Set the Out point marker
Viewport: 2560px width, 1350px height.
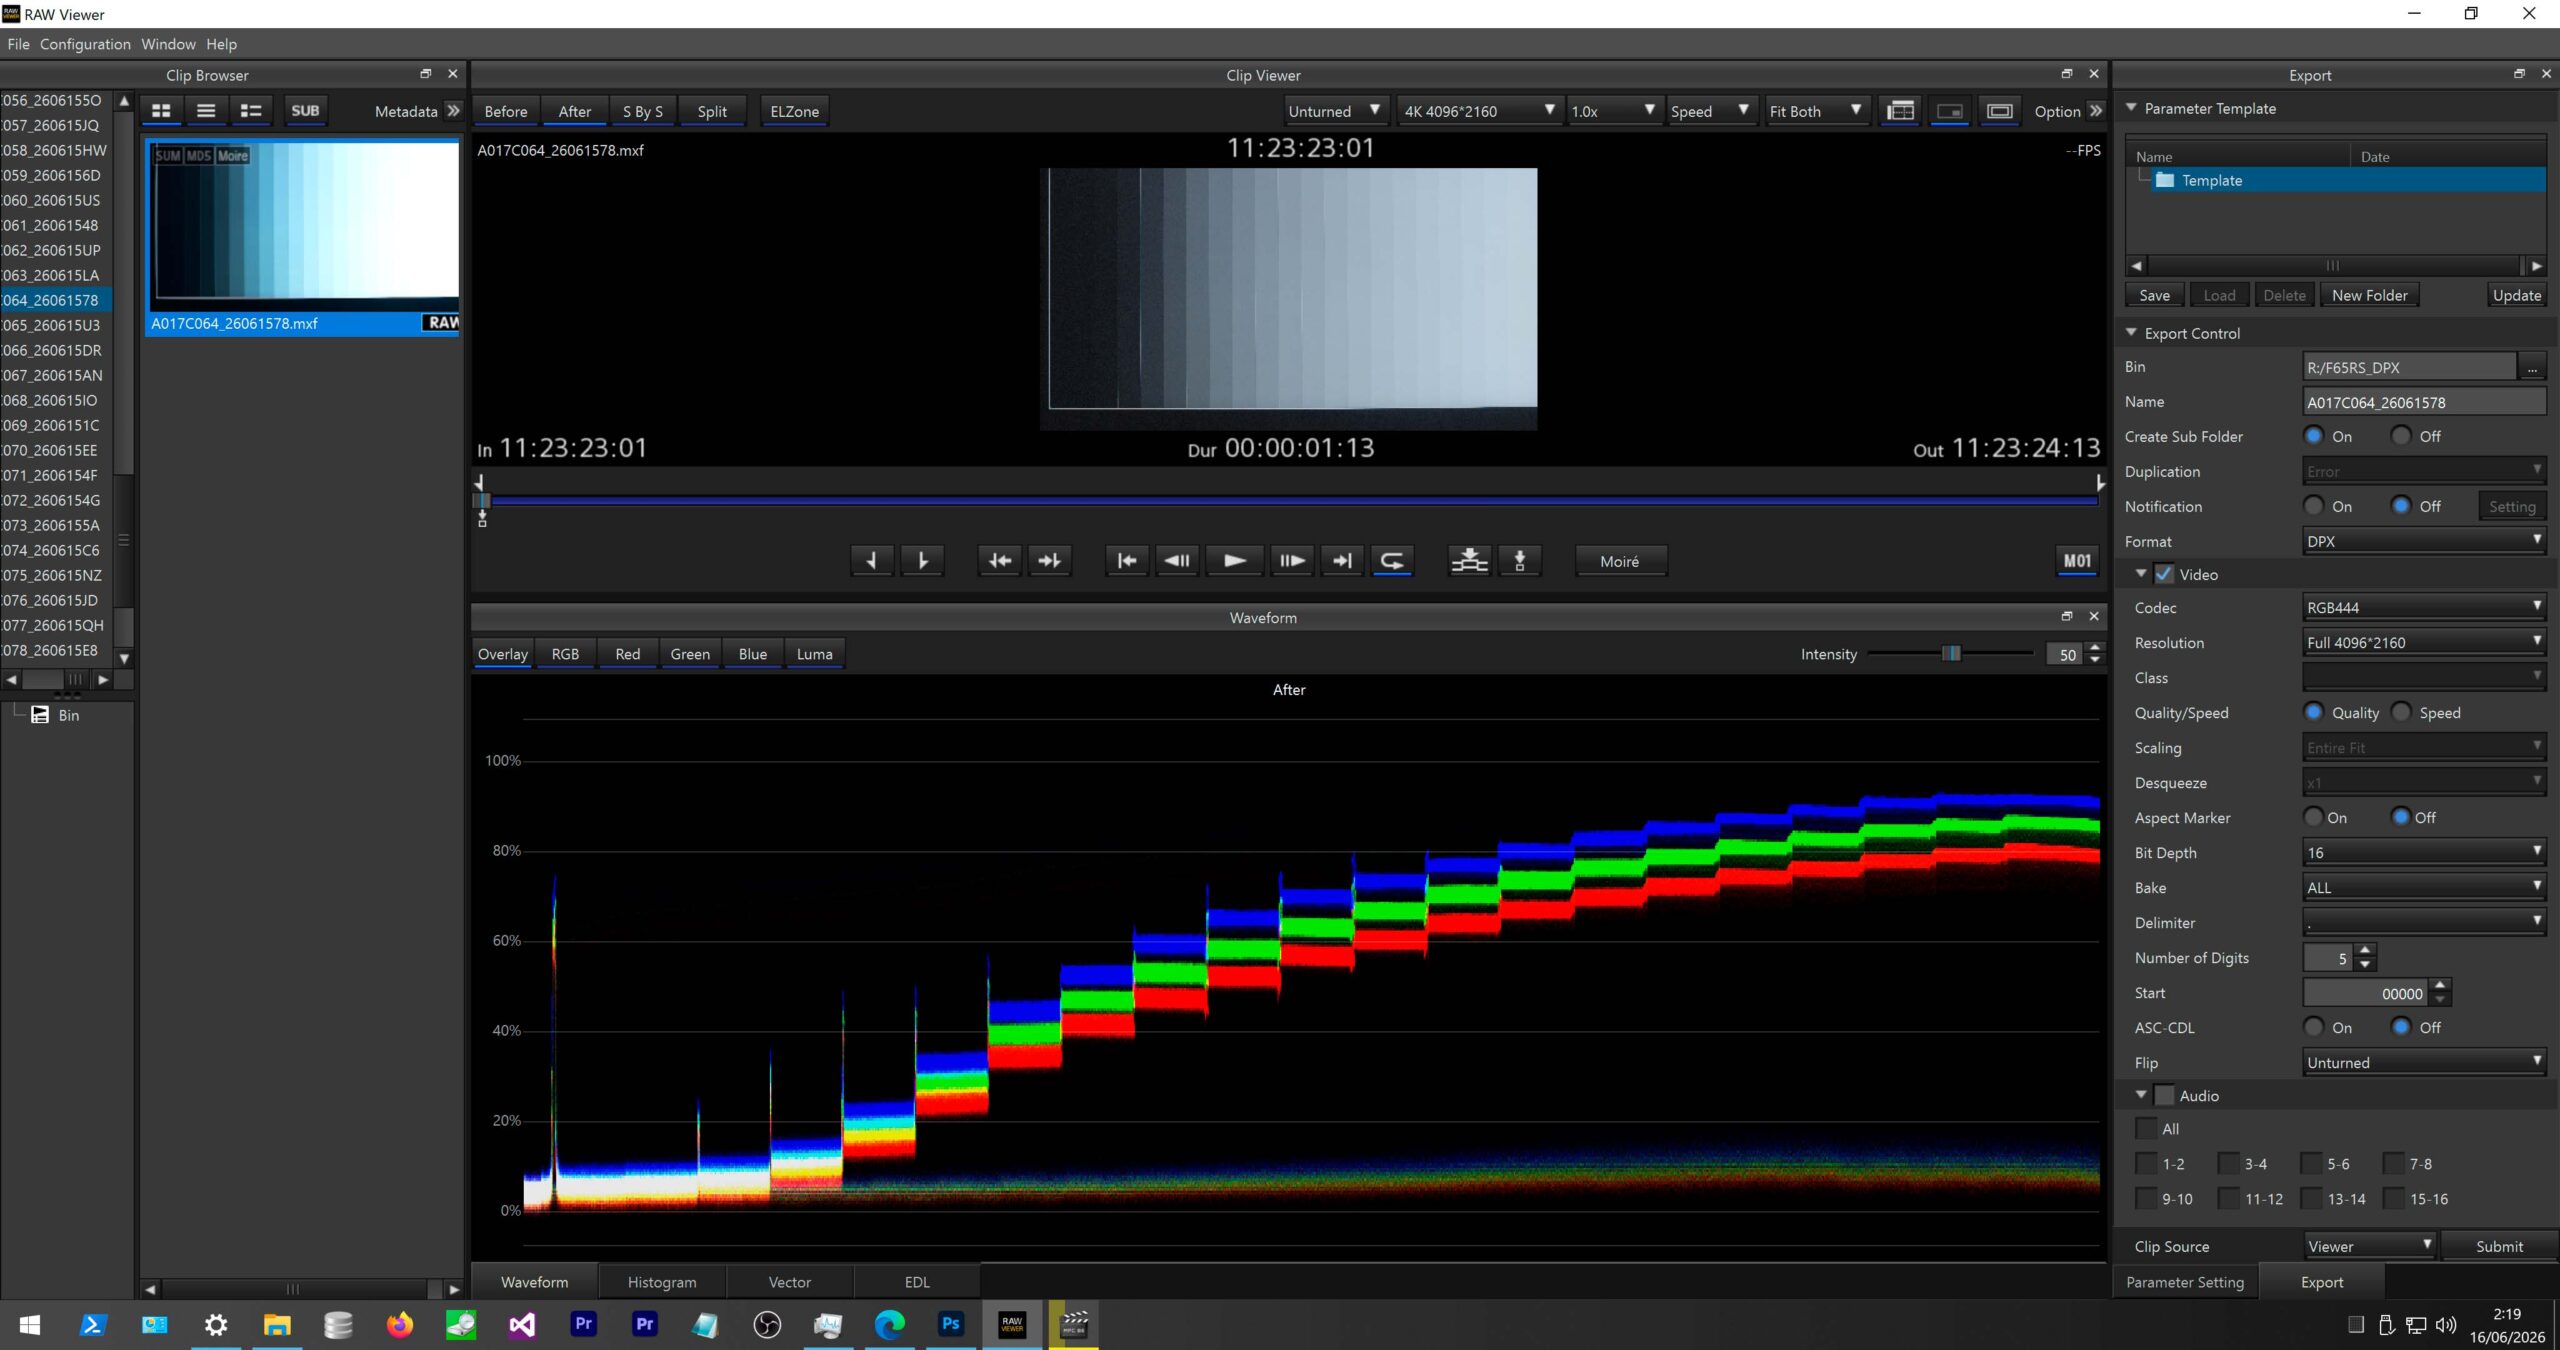(x=922, y=561)
